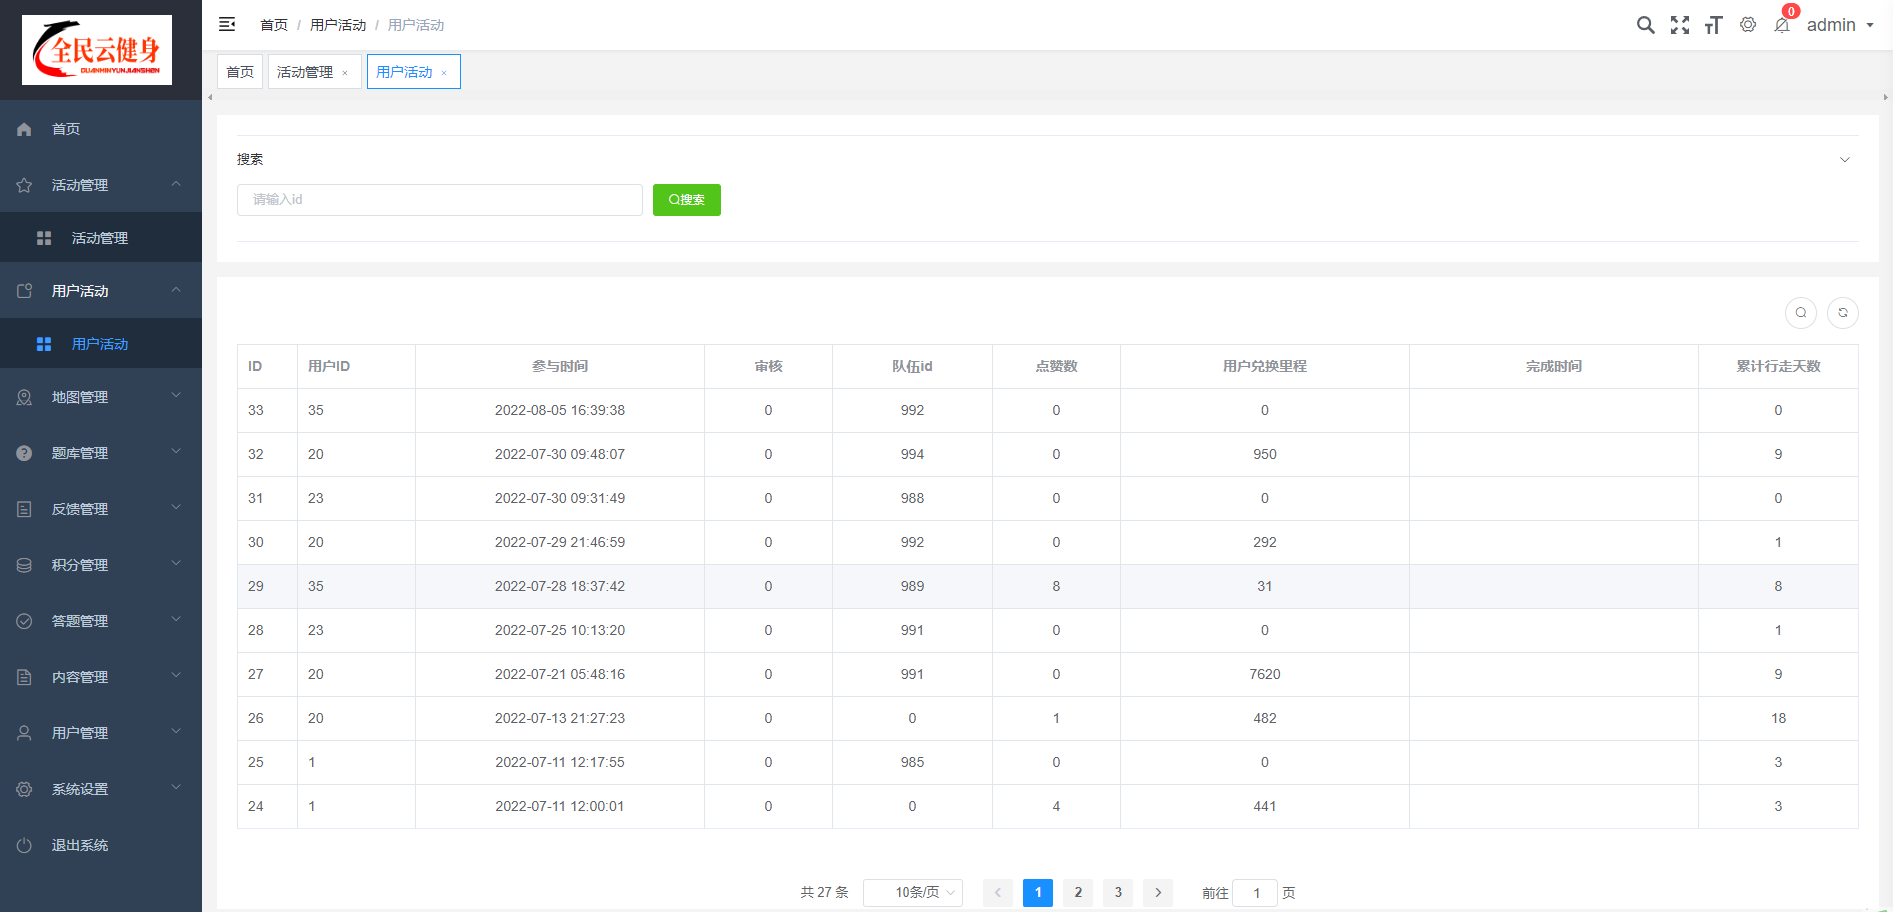Click 退出系统 in the sidebar
Image resolution: width=1893 pixels, height=912 pixels.
[80, 845]
